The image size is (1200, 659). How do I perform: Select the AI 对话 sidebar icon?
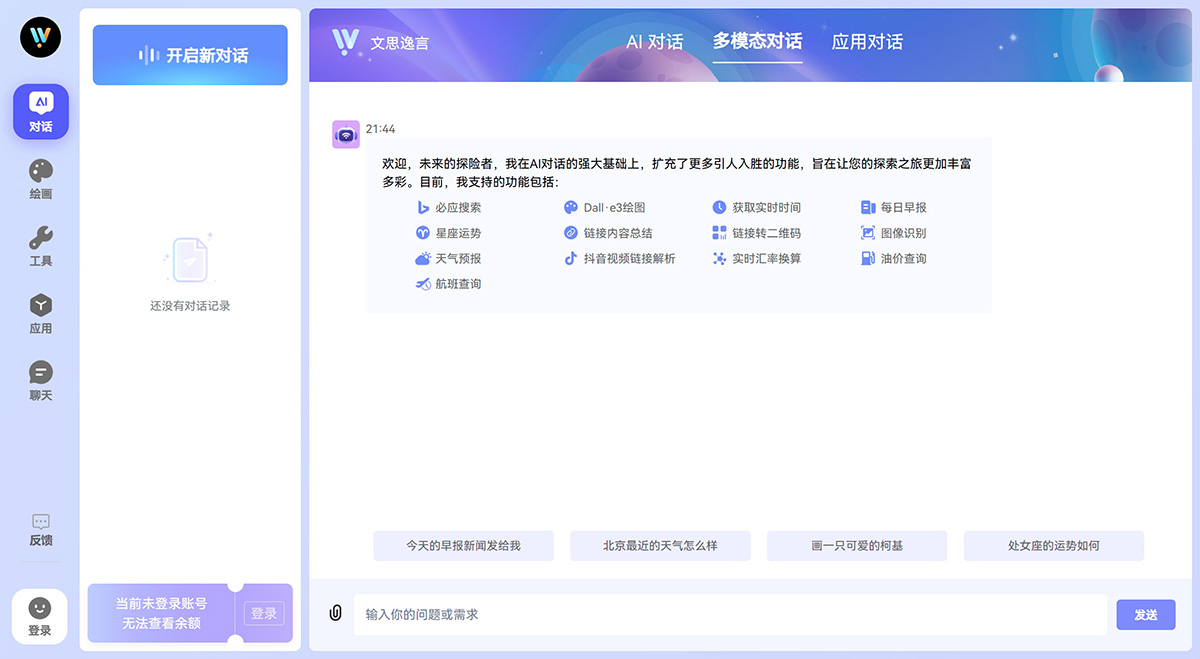(40, 111)
